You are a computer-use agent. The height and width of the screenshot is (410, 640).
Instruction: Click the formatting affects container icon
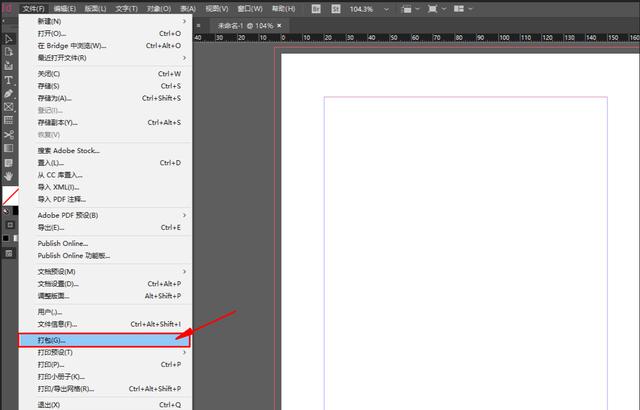(10, 225)
